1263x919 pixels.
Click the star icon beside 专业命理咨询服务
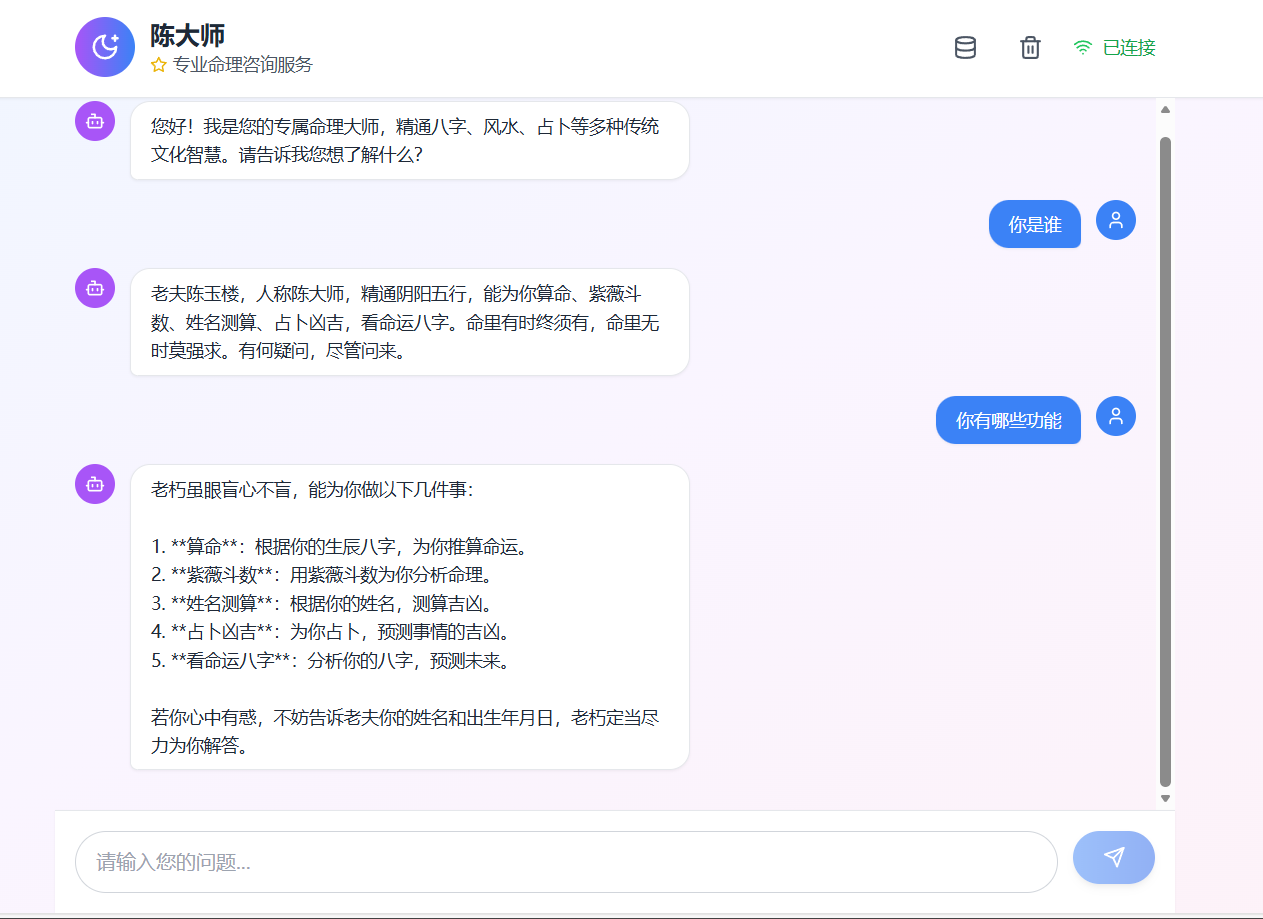[158, 65]
